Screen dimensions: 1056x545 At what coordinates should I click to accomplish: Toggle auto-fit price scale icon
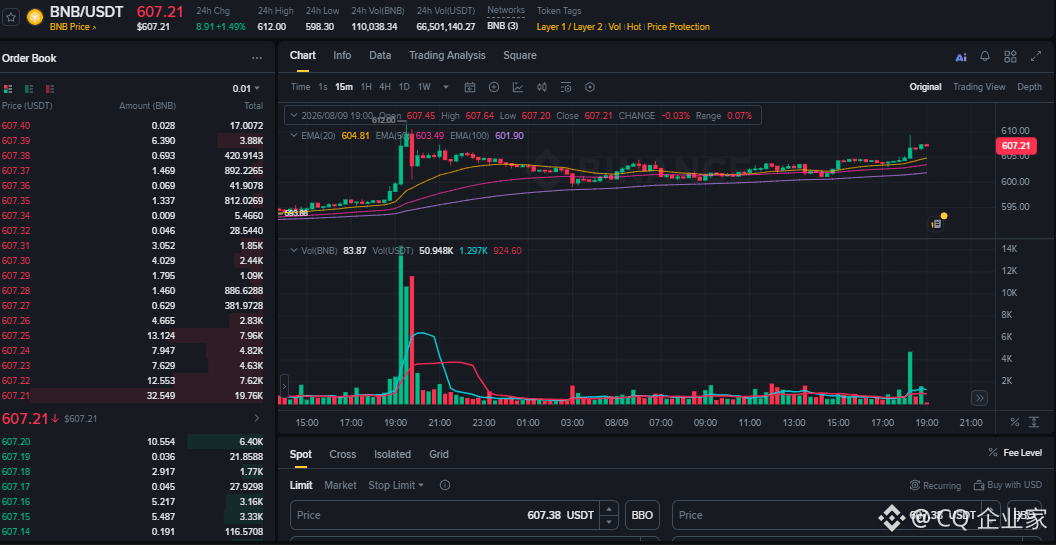[x=1034, y=422]
